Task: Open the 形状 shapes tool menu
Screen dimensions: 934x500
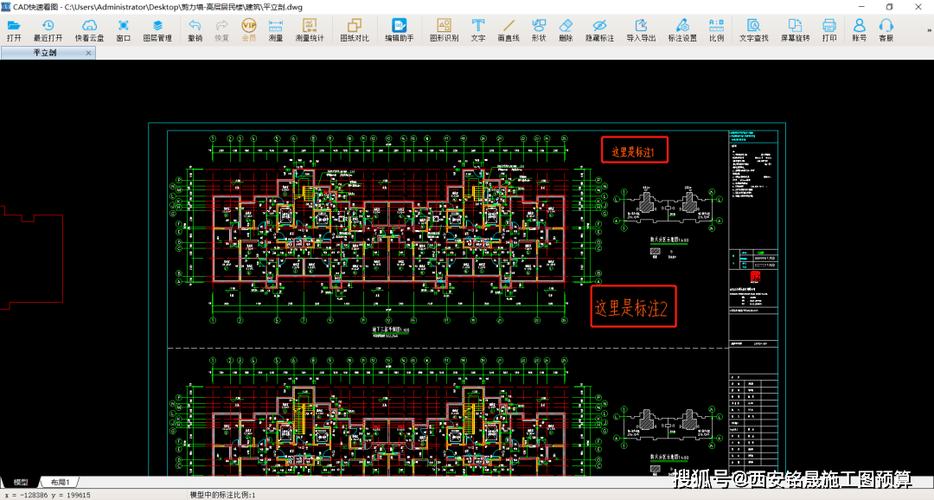Action: click(x=538, y=30)
